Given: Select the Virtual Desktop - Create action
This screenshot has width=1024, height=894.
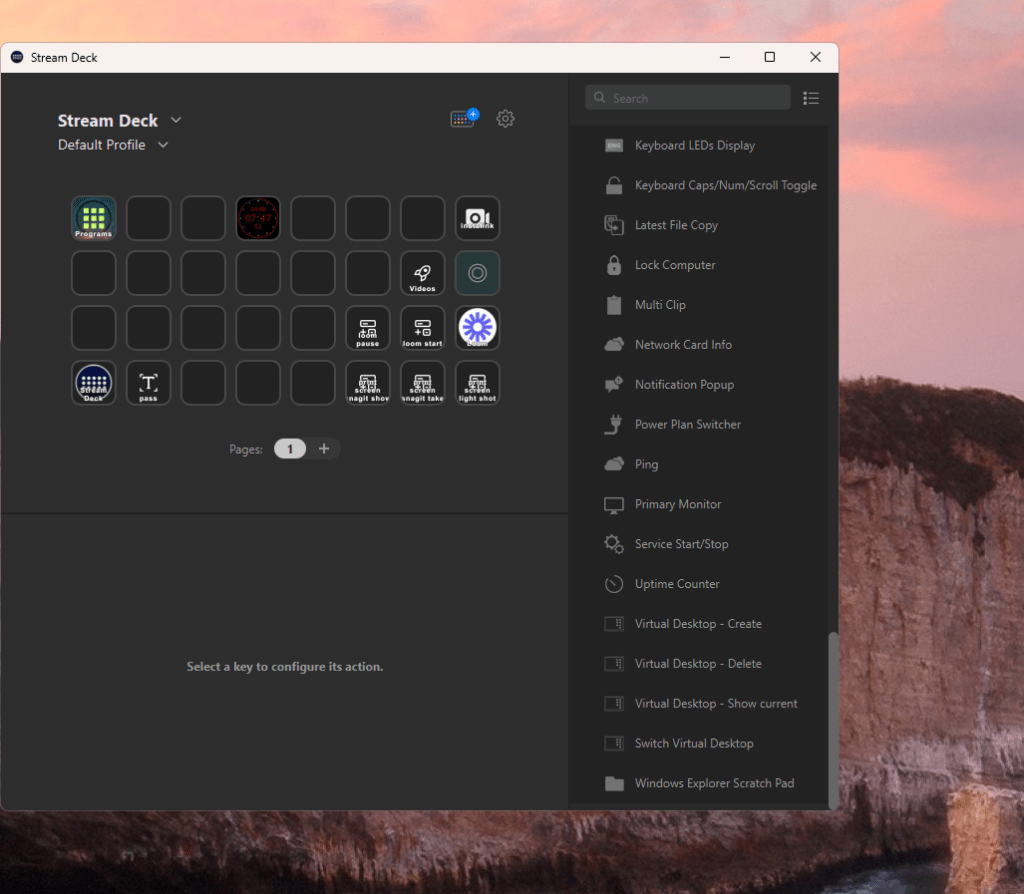Looking at the screenshot, I should pos(698,624).
